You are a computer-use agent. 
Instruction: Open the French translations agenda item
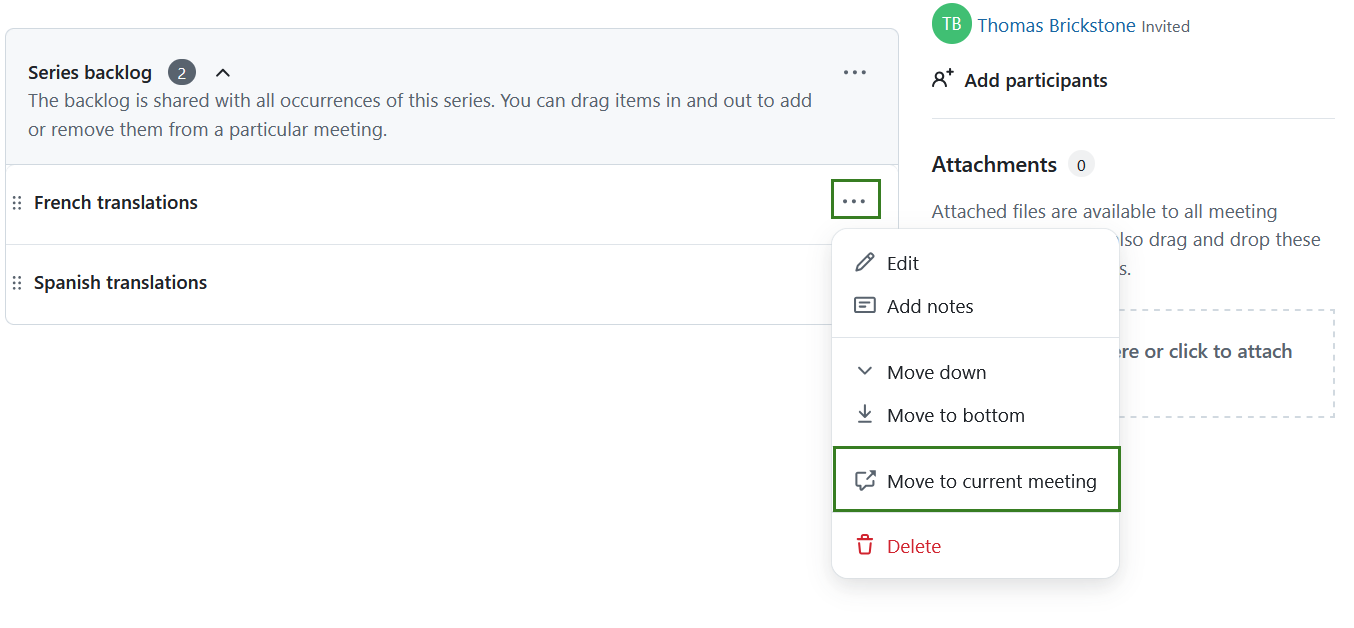pyautogui.click(x=116, y=203)
